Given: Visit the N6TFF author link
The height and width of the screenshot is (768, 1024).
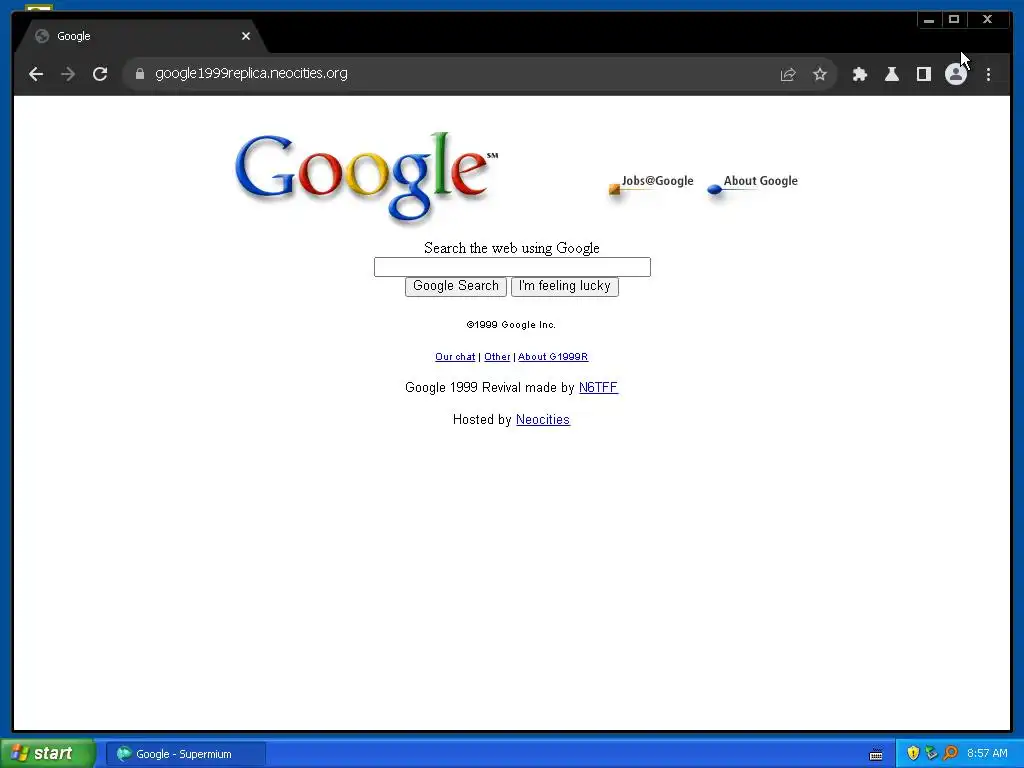Looking at the screenshot, I should click(x=598, y=387).
